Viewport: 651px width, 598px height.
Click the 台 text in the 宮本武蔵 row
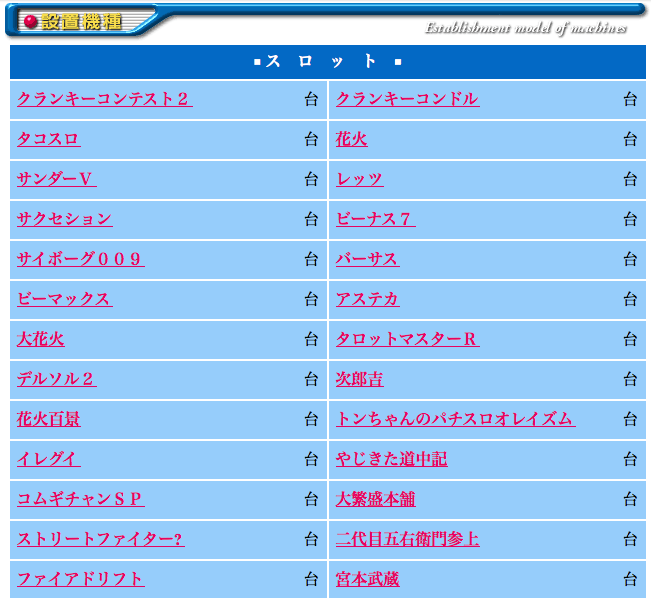click(630, 579)
